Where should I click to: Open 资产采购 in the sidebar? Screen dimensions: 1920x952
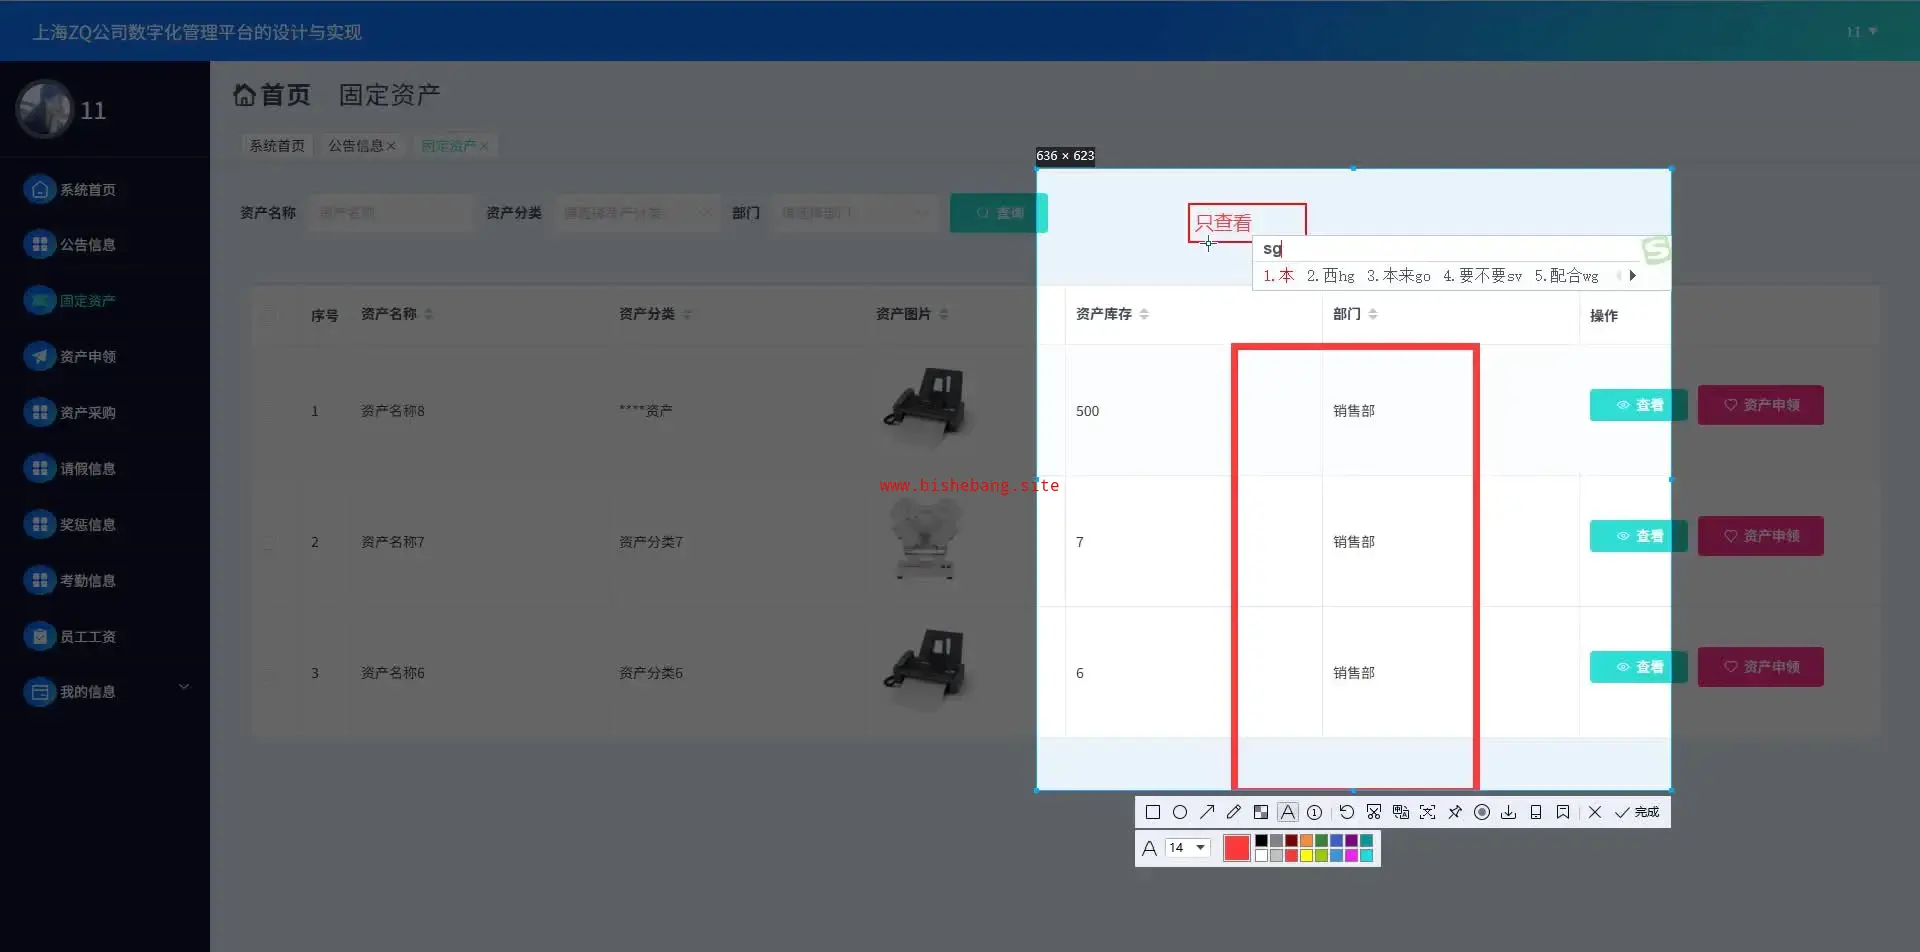click(88, 412)
